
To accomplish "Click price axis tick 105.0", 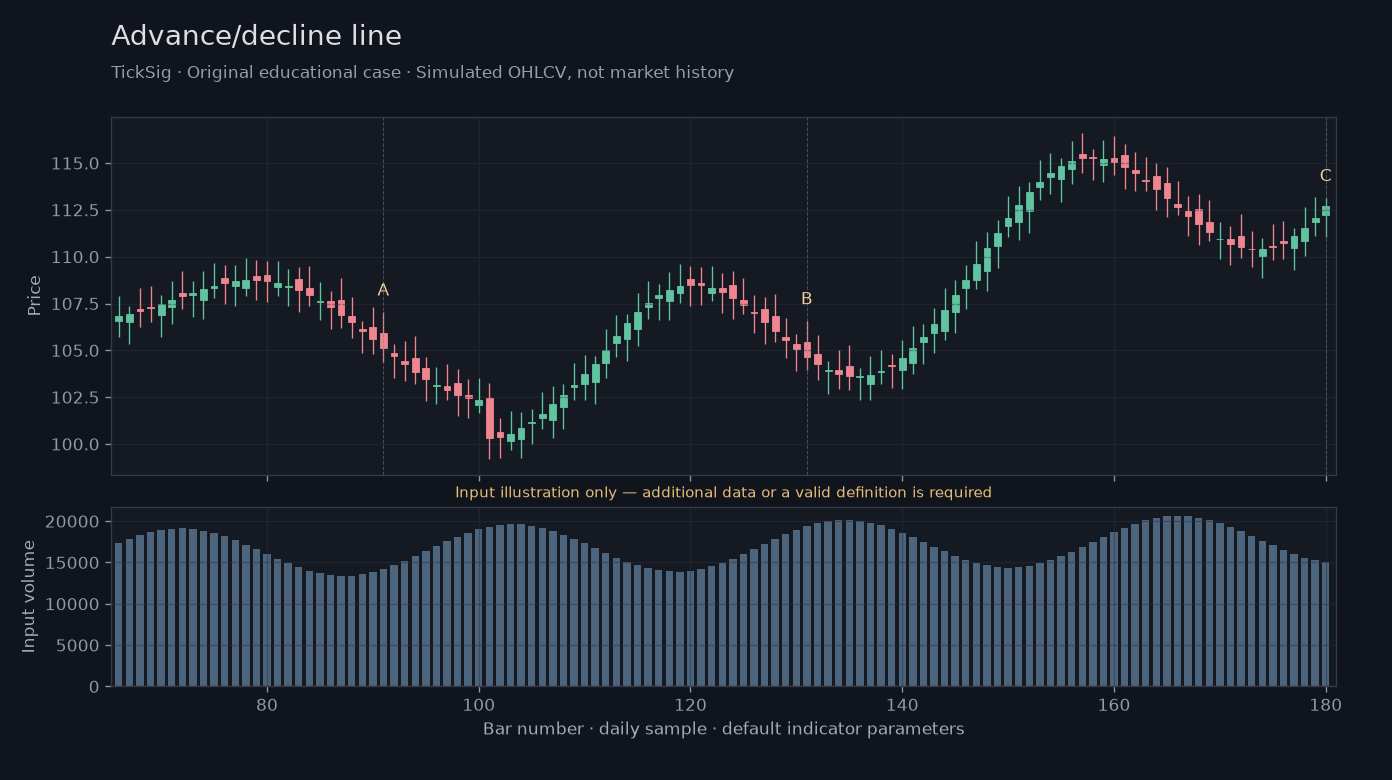I will pos(75,351).
